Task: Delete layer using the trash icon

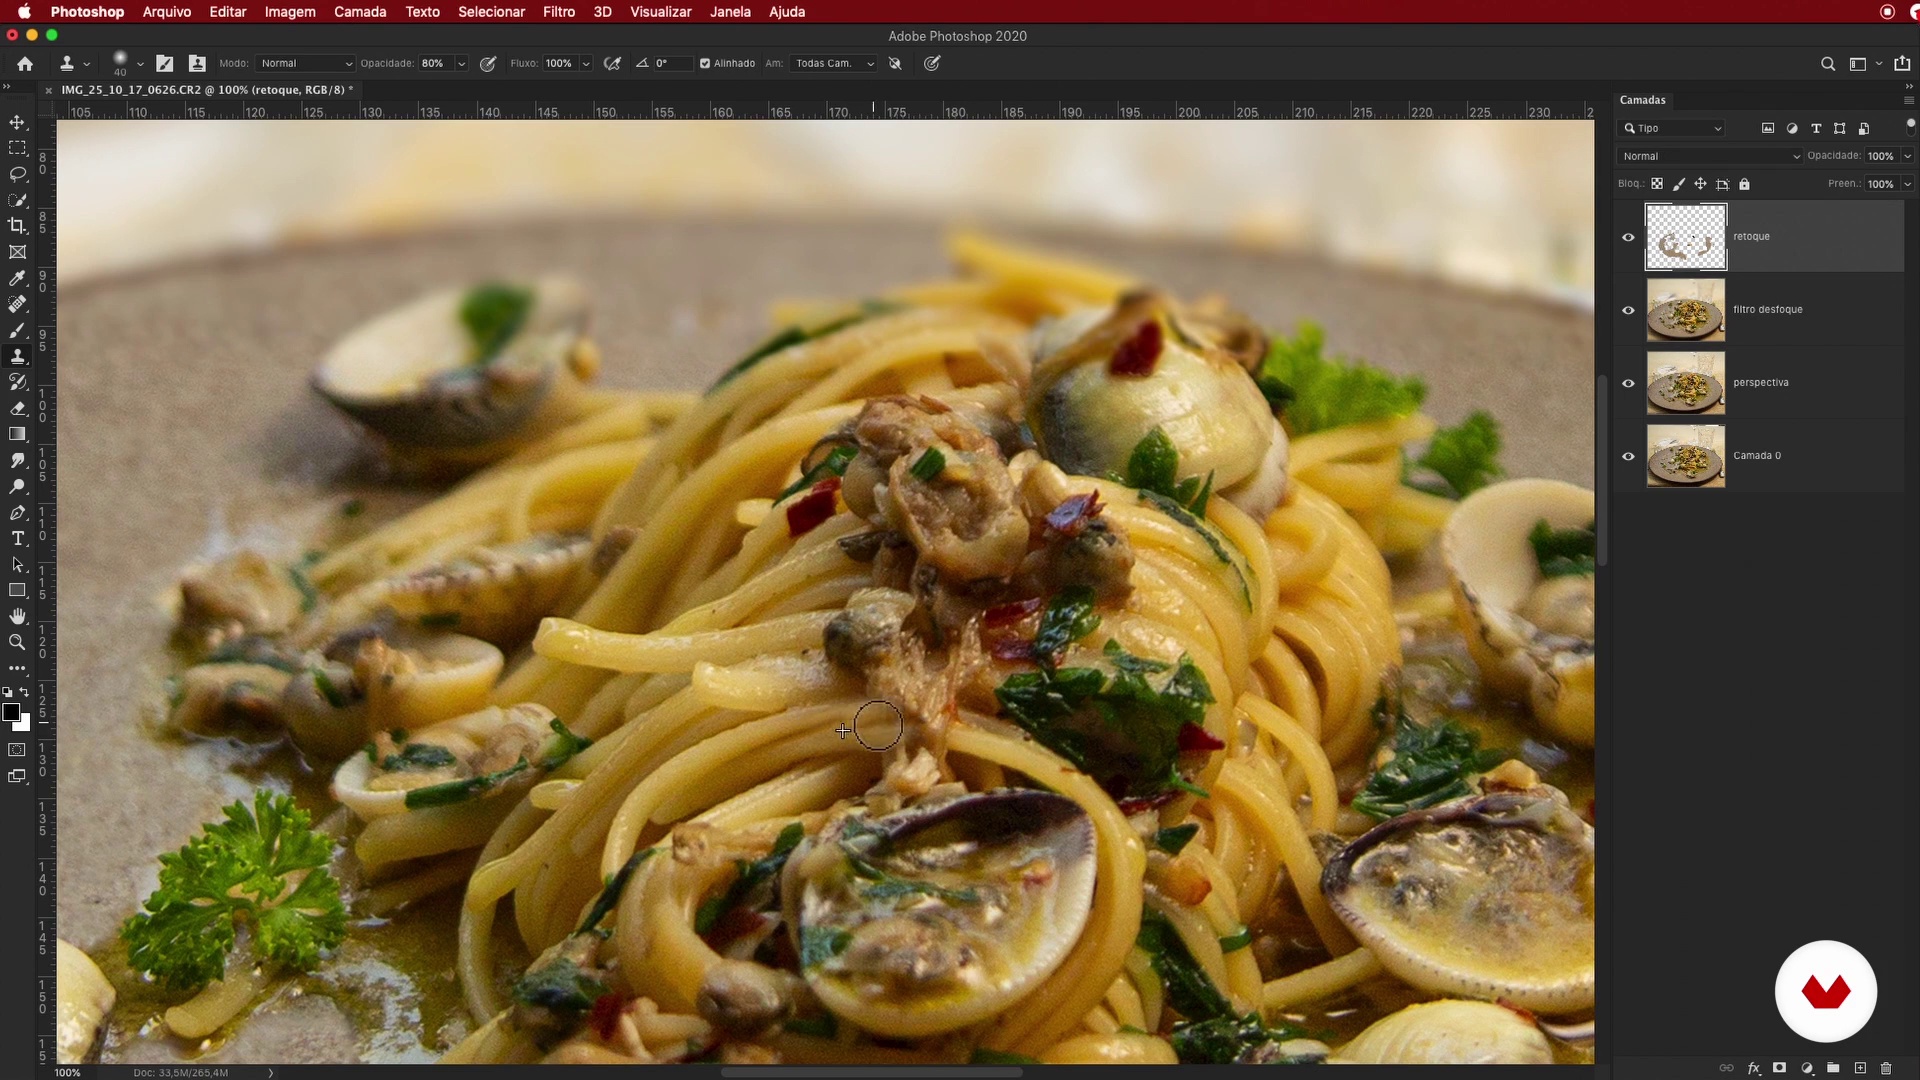Action: click(1886, 1068)
